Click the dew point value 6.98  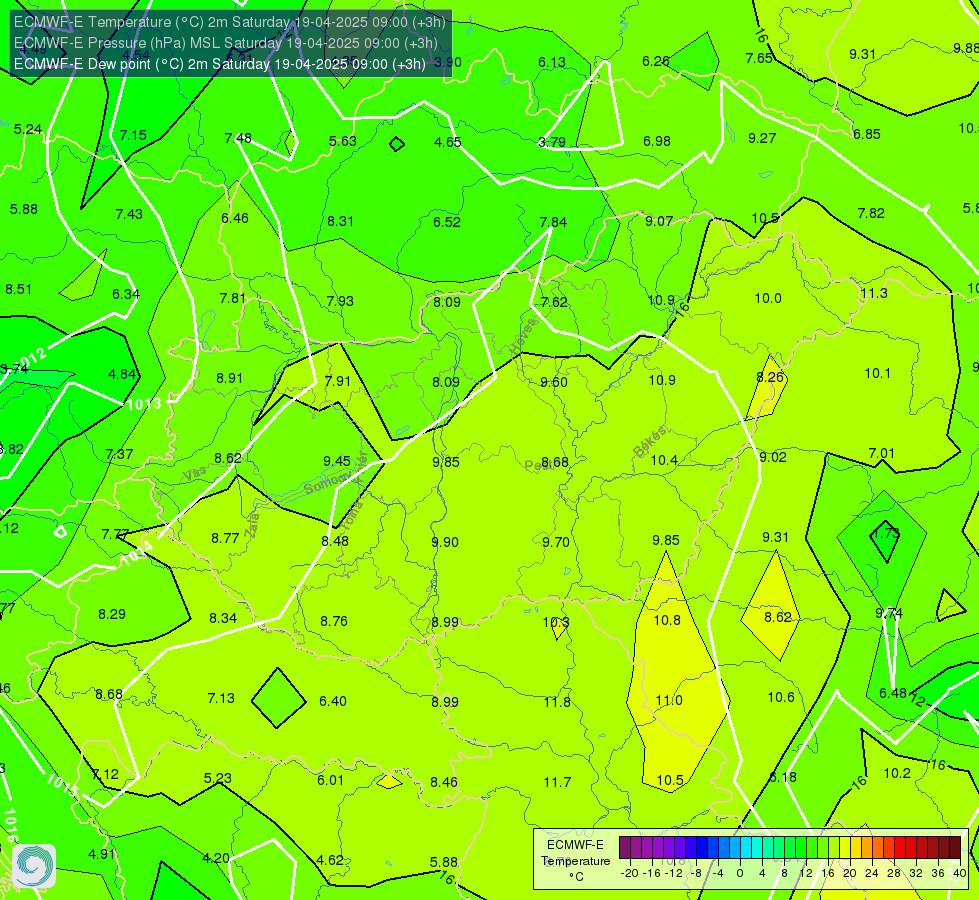tap(657, 141)
